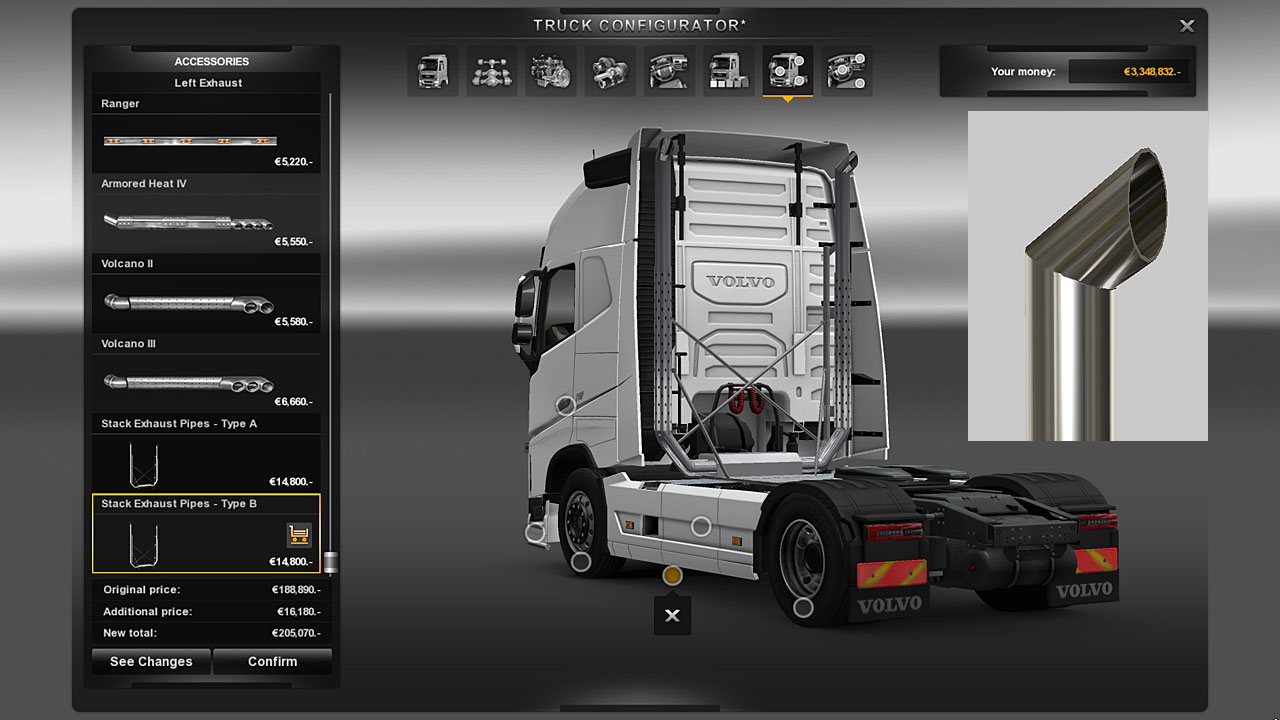Confirm the truck configuration purchase
This screenshot has height=720, width=1280.
click(x=272, y=661)
